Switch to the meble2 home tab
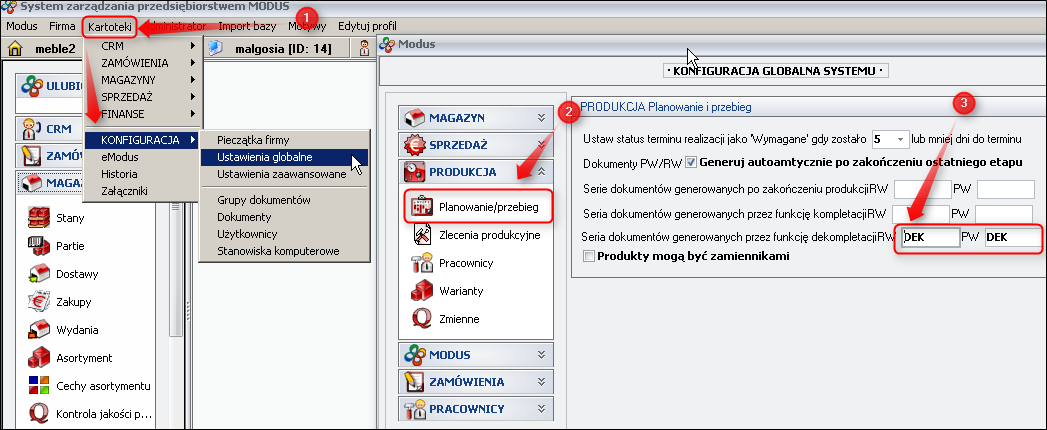 45,48
